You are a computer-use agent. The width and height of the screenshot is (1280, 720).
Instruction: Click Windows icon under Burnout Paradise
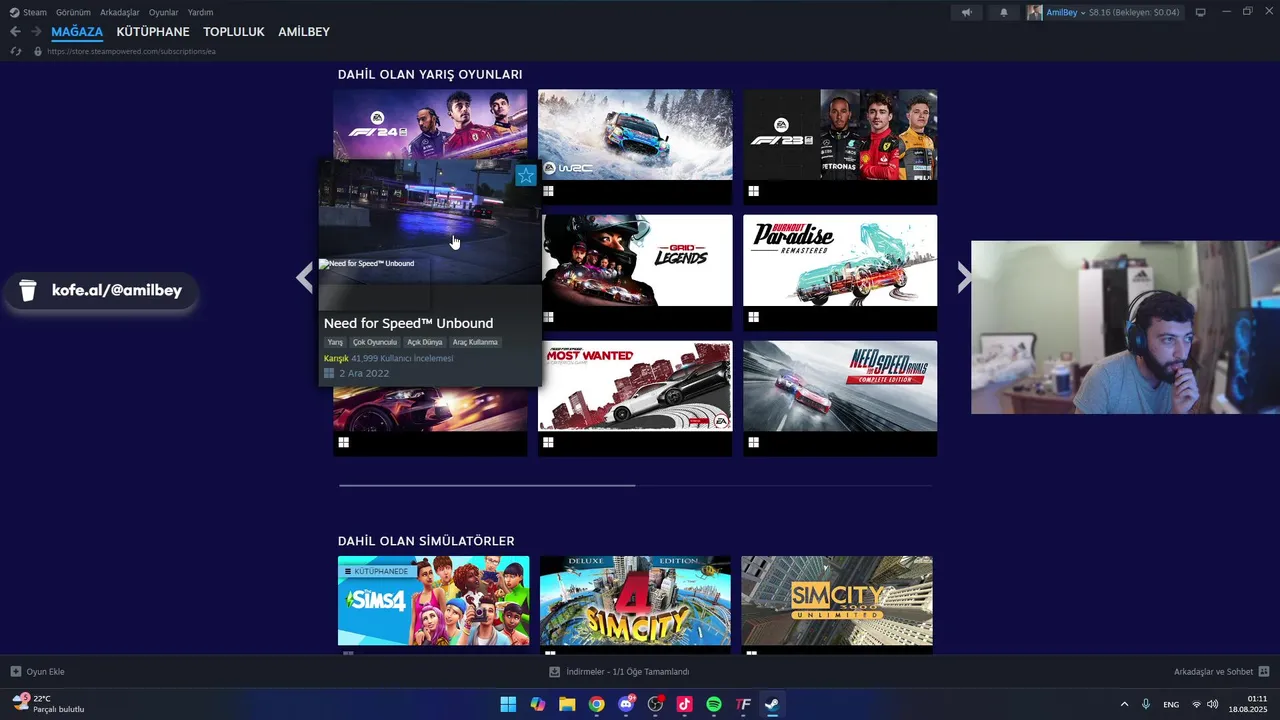pyautogui.click(x=753, y=317)
